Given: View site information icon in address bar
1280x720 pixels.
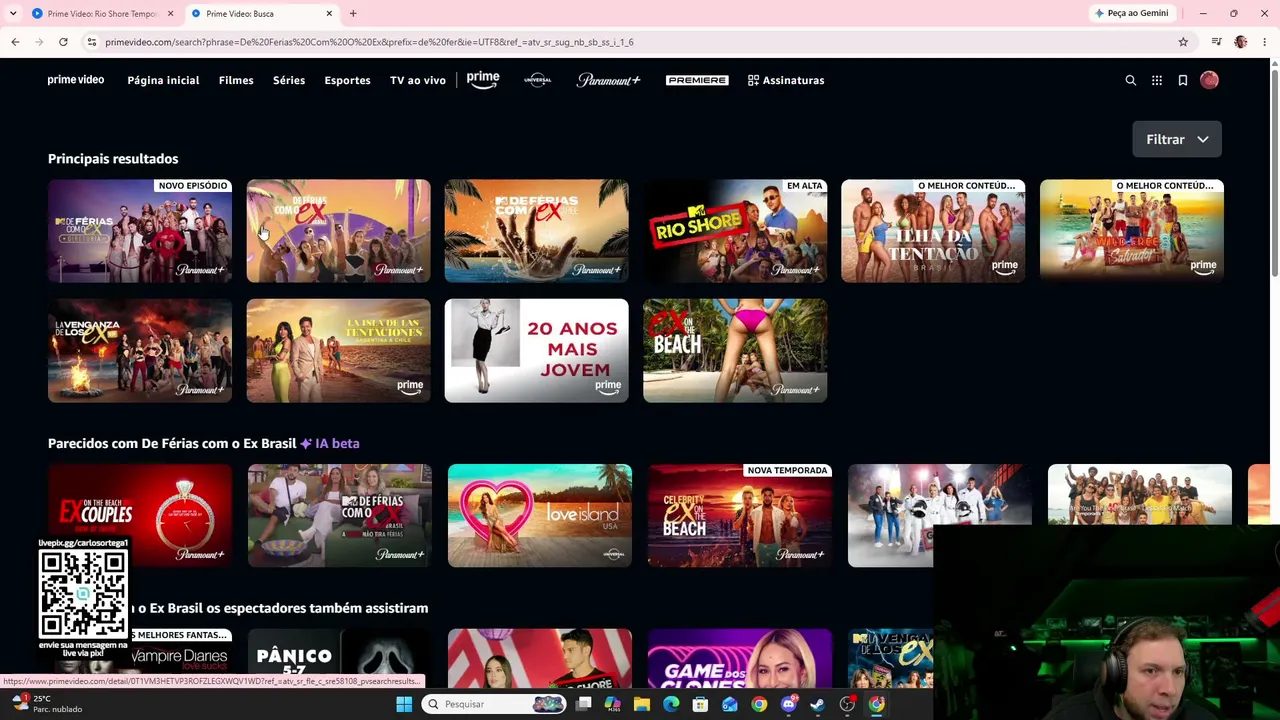Looking at the screenshot, I should (91, 42).
